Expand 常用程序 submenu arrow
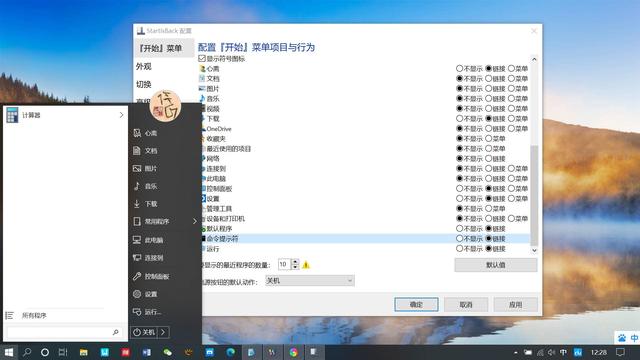The height and width of the screenshot is (360, 640). tap(195, 221)
